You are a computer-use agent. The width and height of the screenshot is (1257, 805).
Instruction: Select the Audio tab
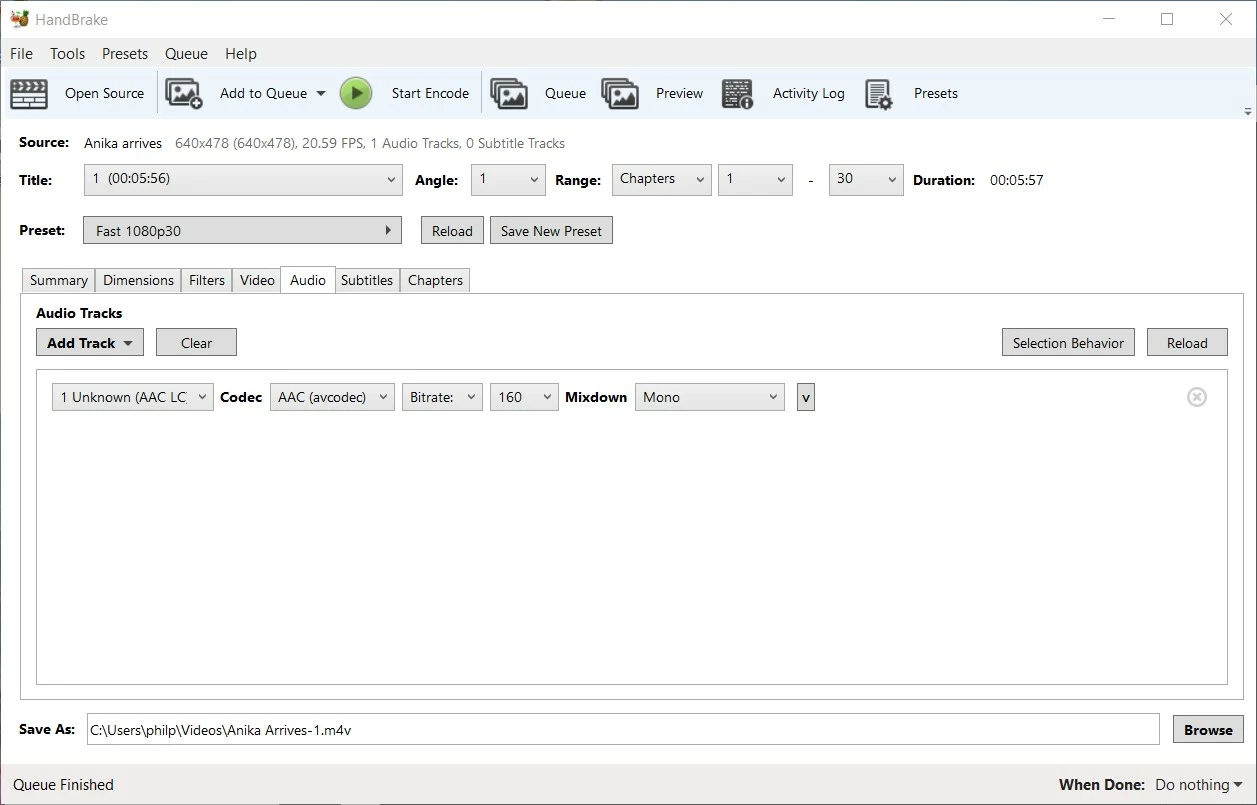pos(308,280)
